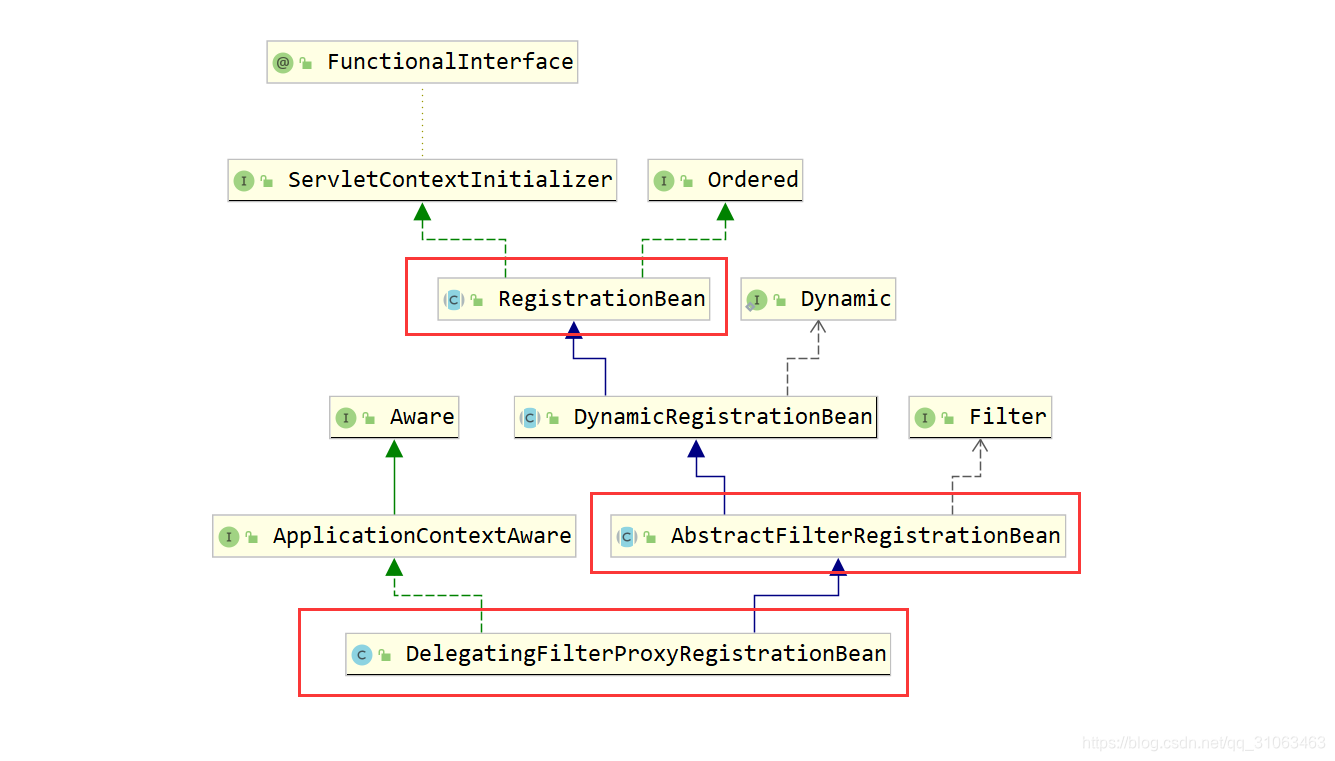
Task: Select the Dynamic interface node
Action: 818,298
